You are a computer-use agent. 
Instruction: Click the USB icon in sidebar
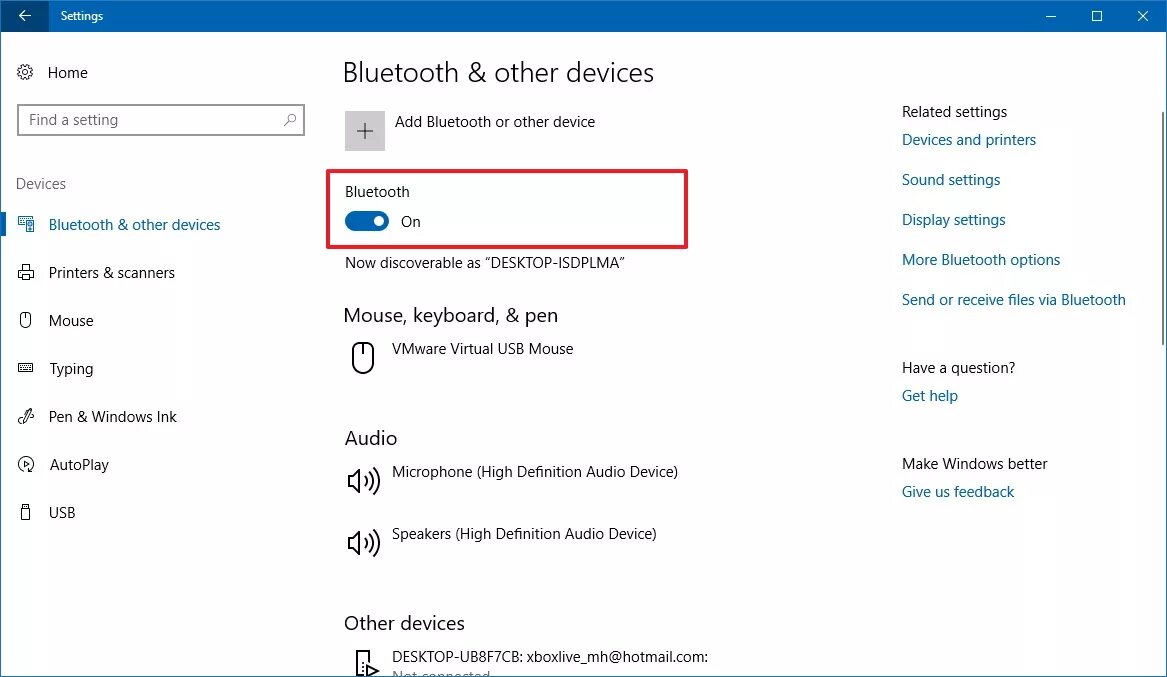[26, 513]
